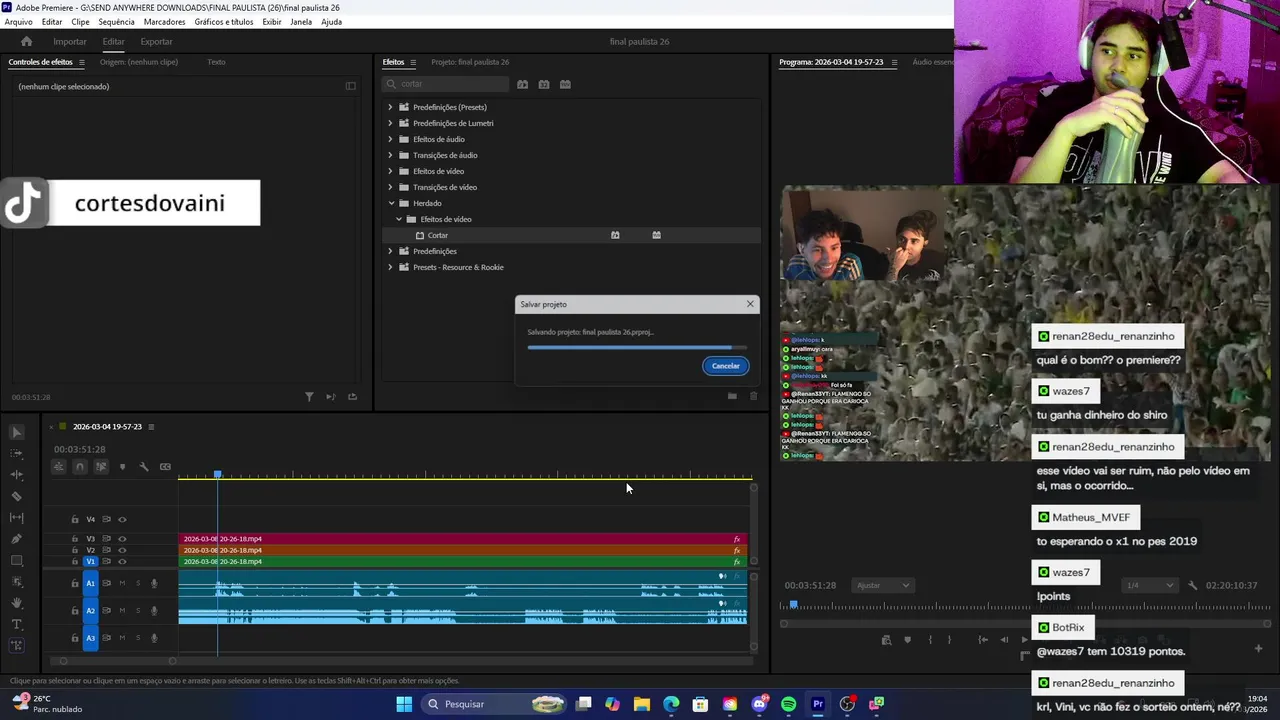
Task: Toggle insert sequences as nests option
Action: [59, 467]
